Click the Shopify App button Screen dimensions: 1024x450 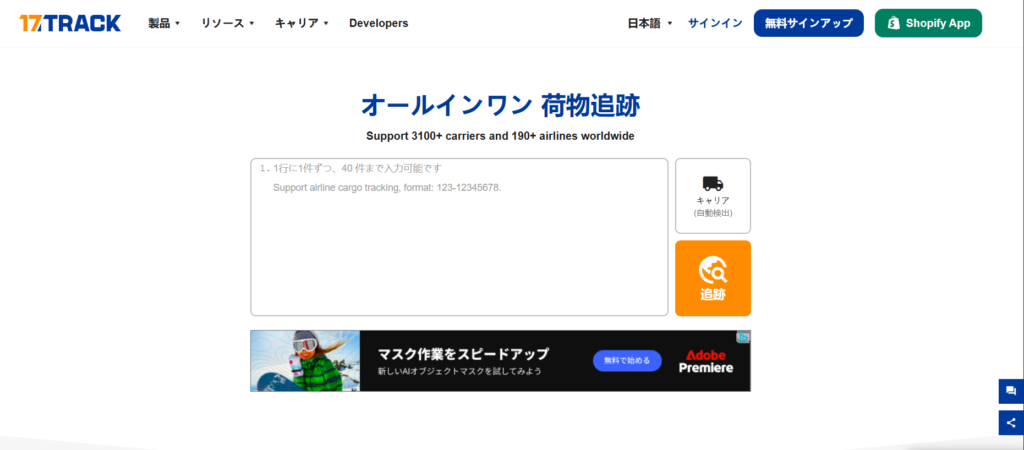[927, 23]
